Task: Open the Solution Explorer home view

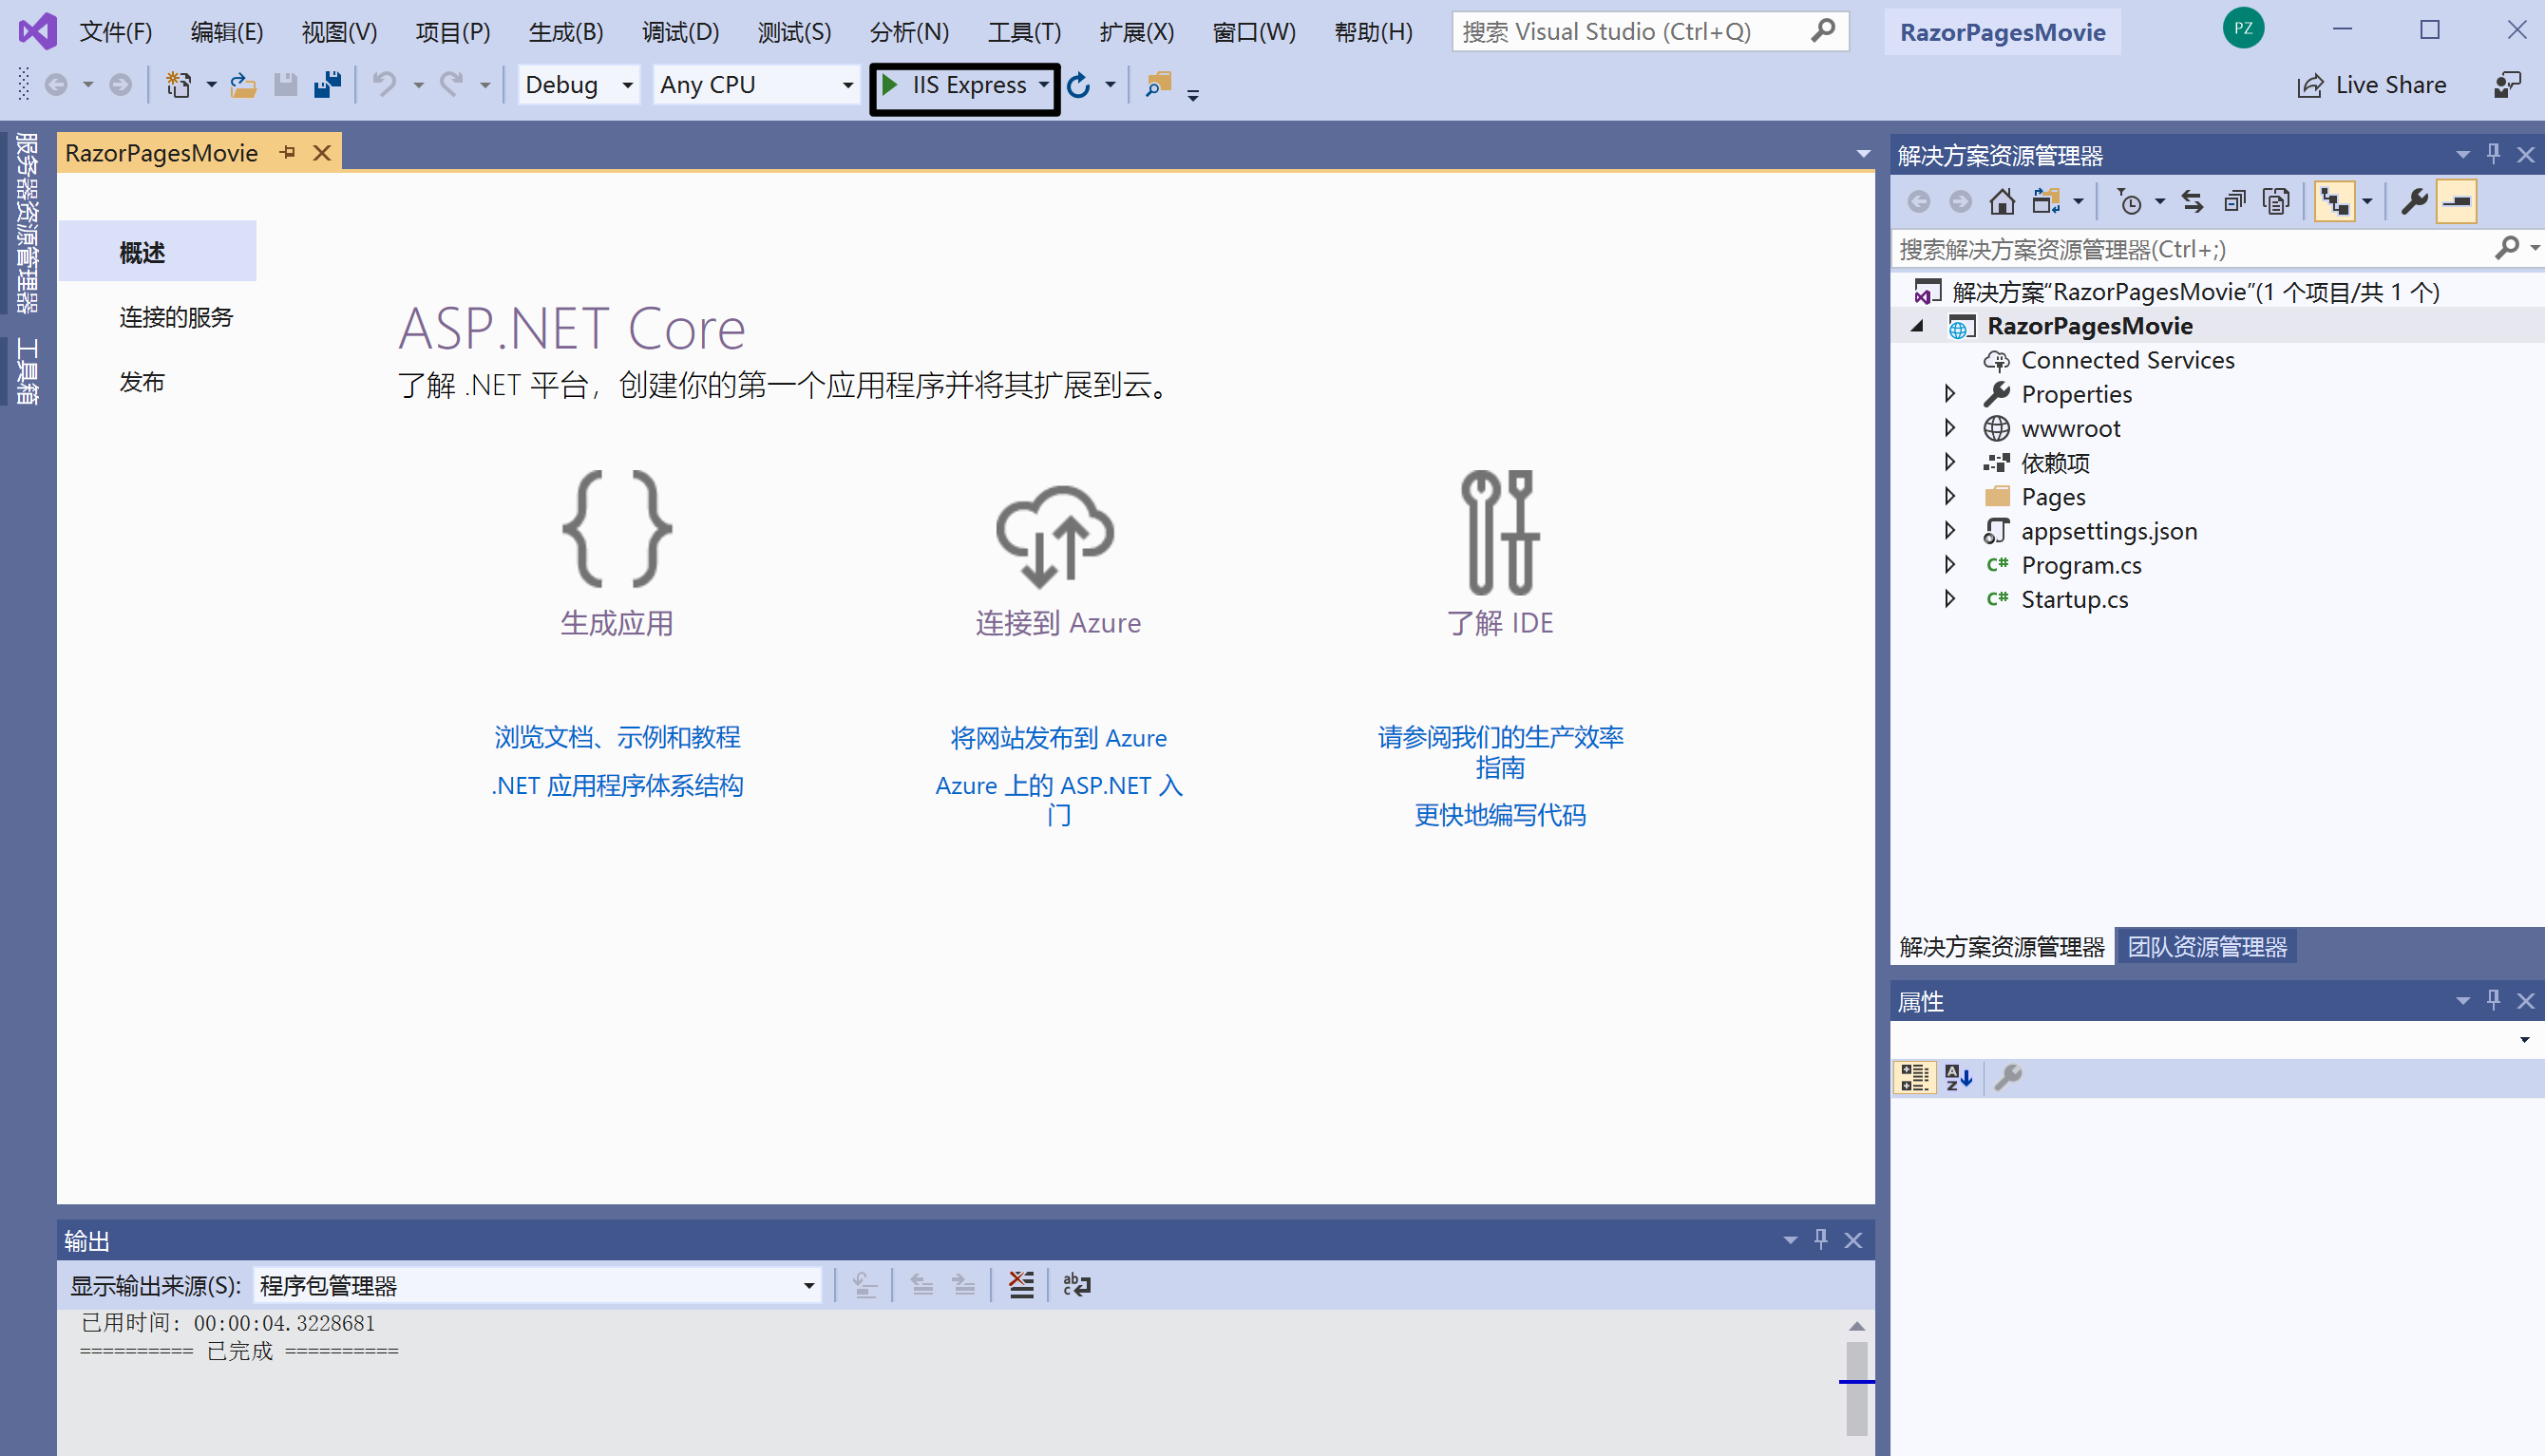Action: (2002, 200)
